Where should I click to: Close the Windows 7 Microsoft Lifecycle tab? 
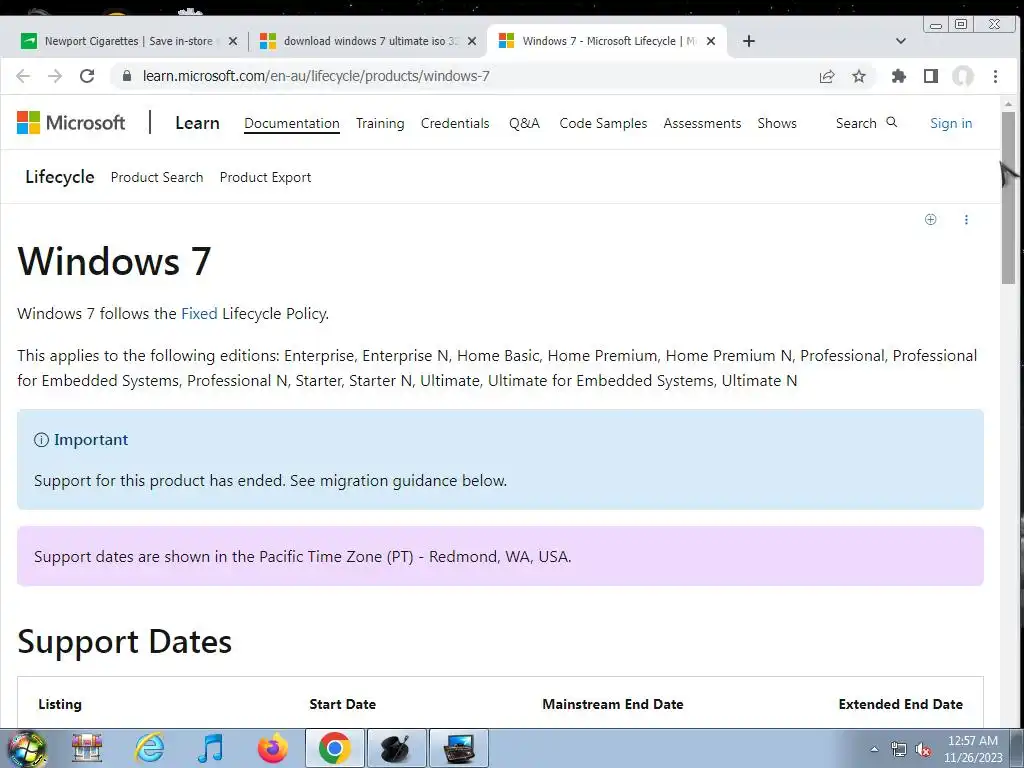click(711, 41)
